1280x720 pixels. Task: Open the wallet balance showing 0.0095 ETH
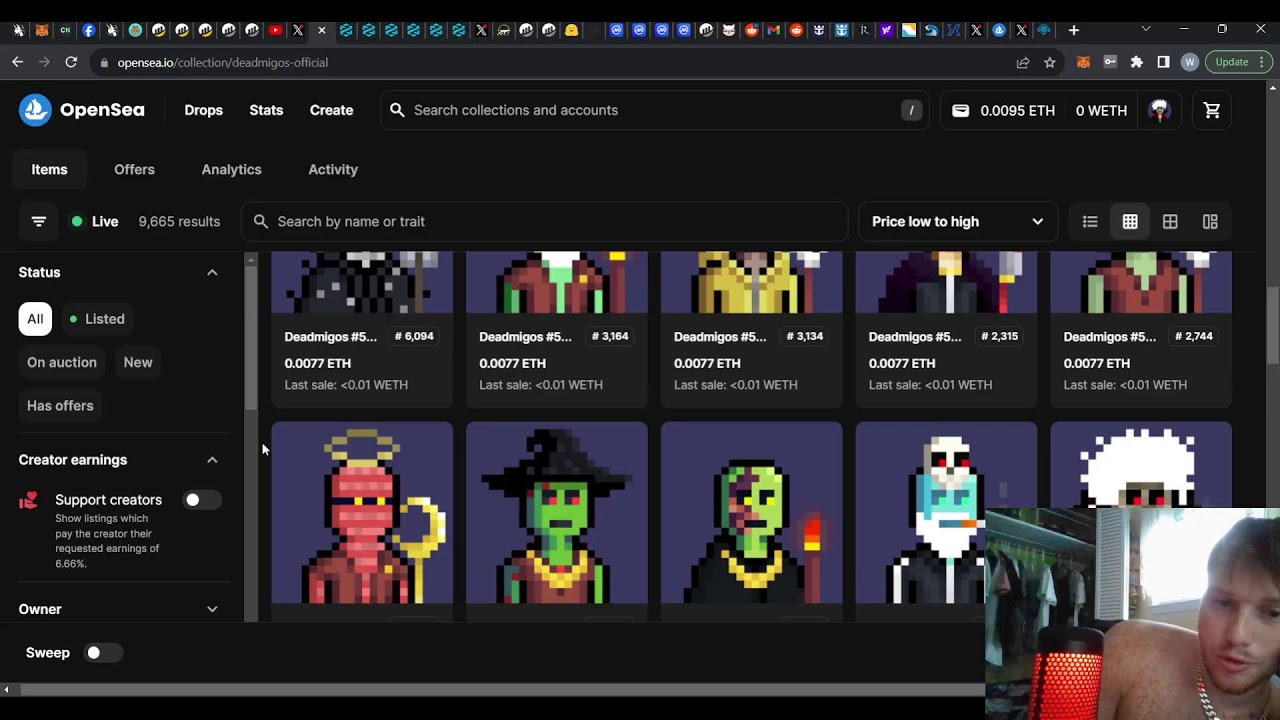coord(1003,110)
